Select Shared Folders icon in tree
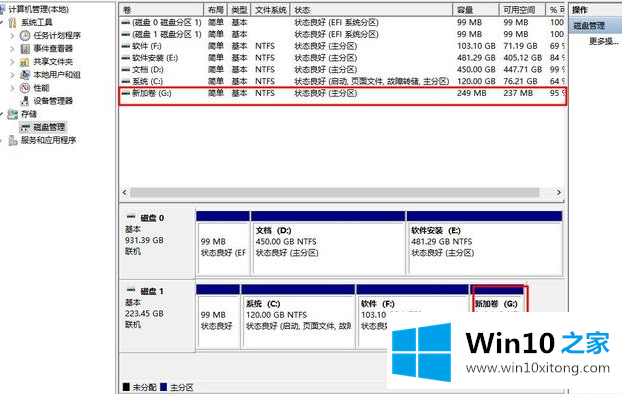 [x=25, y=62]
